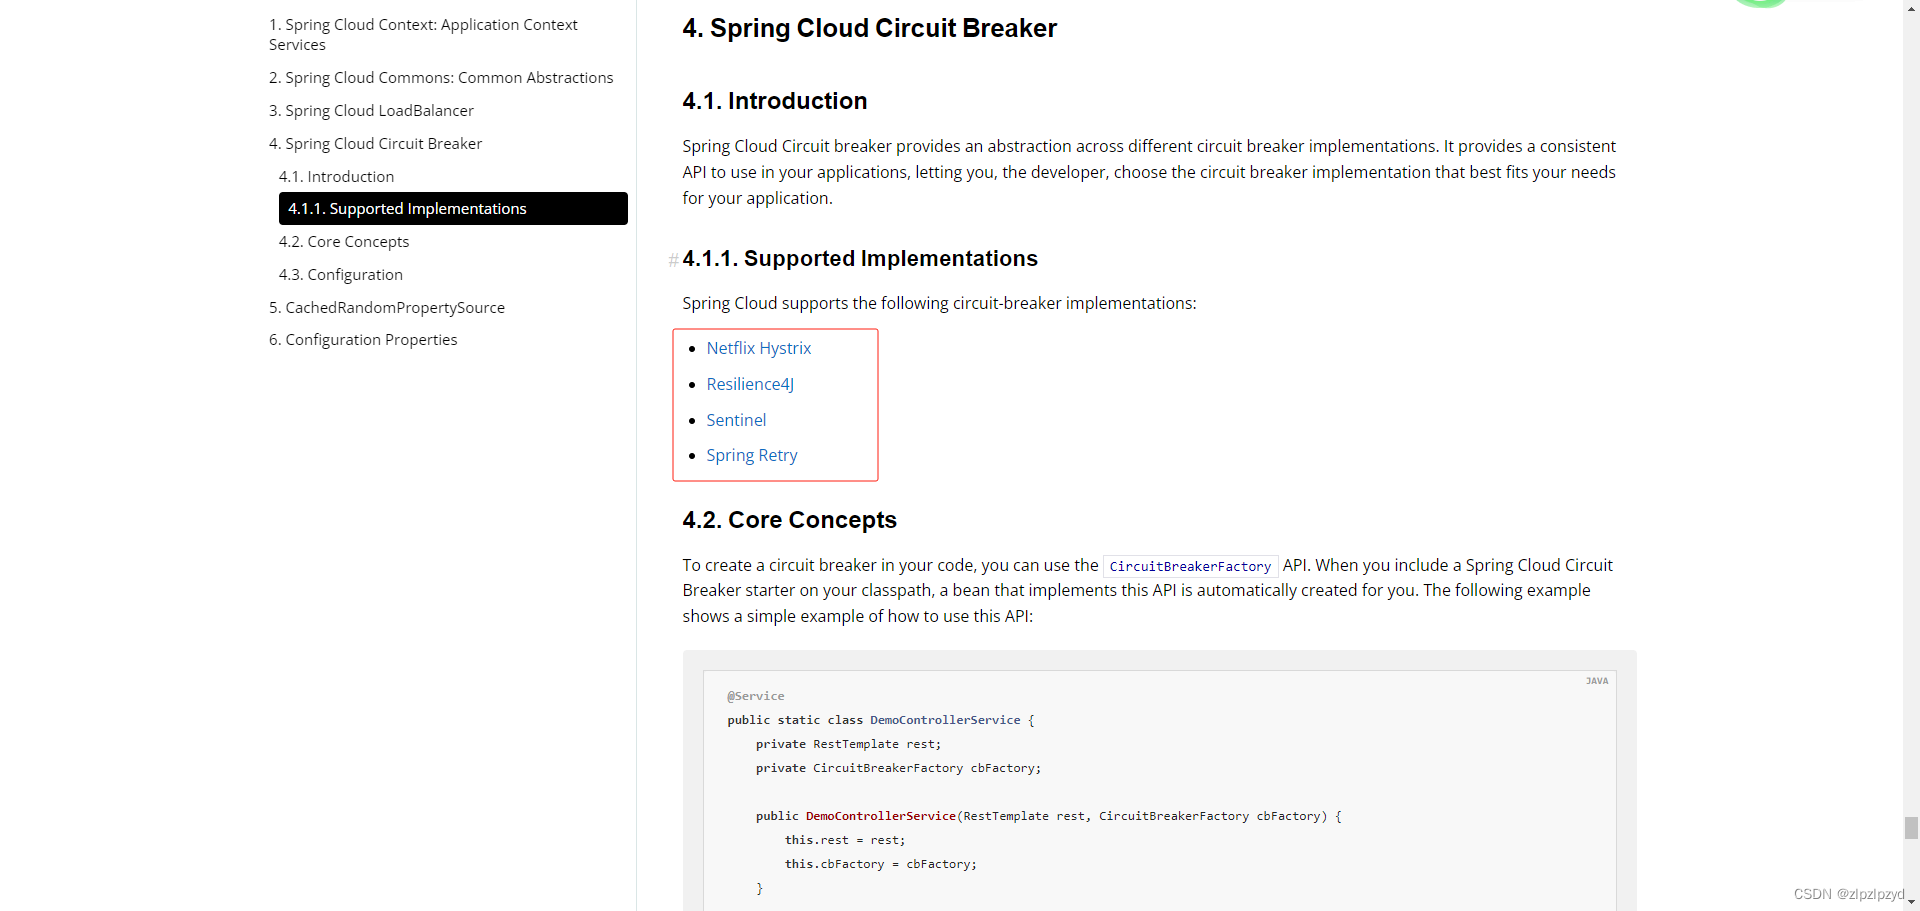Open 4.2. Core Concepts from sidebar

[x=343, y=241]
